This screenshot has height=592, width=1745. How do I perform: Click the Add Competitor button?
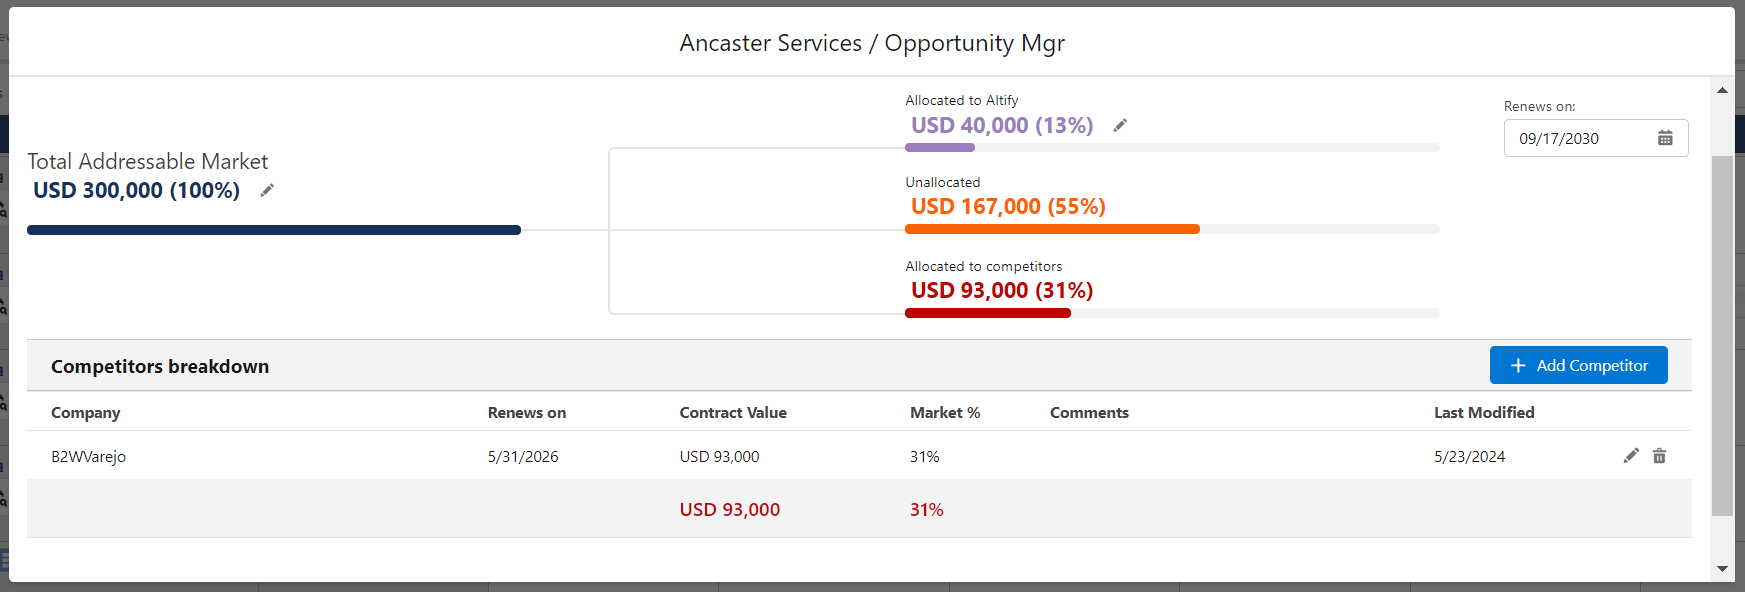pos(1578,365)
